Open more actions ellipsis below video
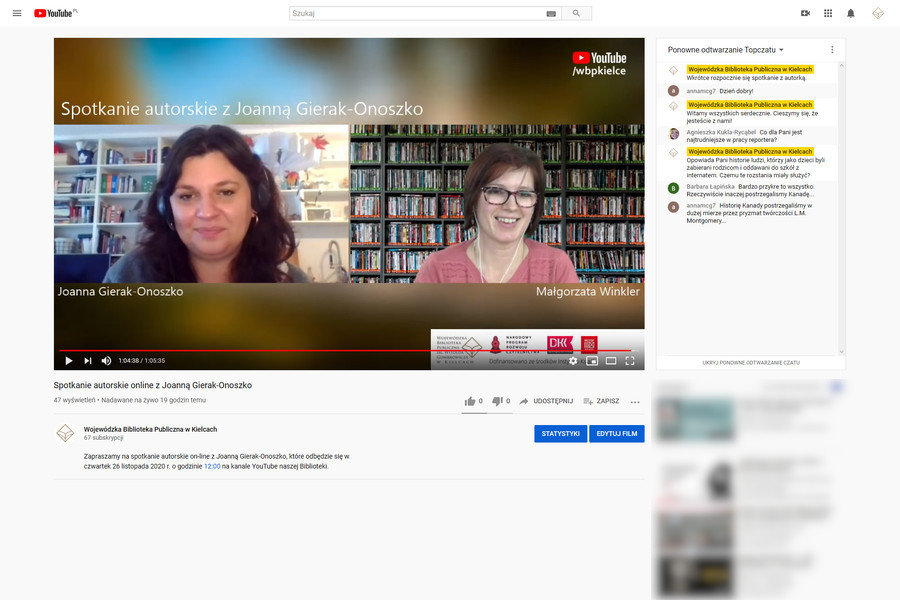 635,402
